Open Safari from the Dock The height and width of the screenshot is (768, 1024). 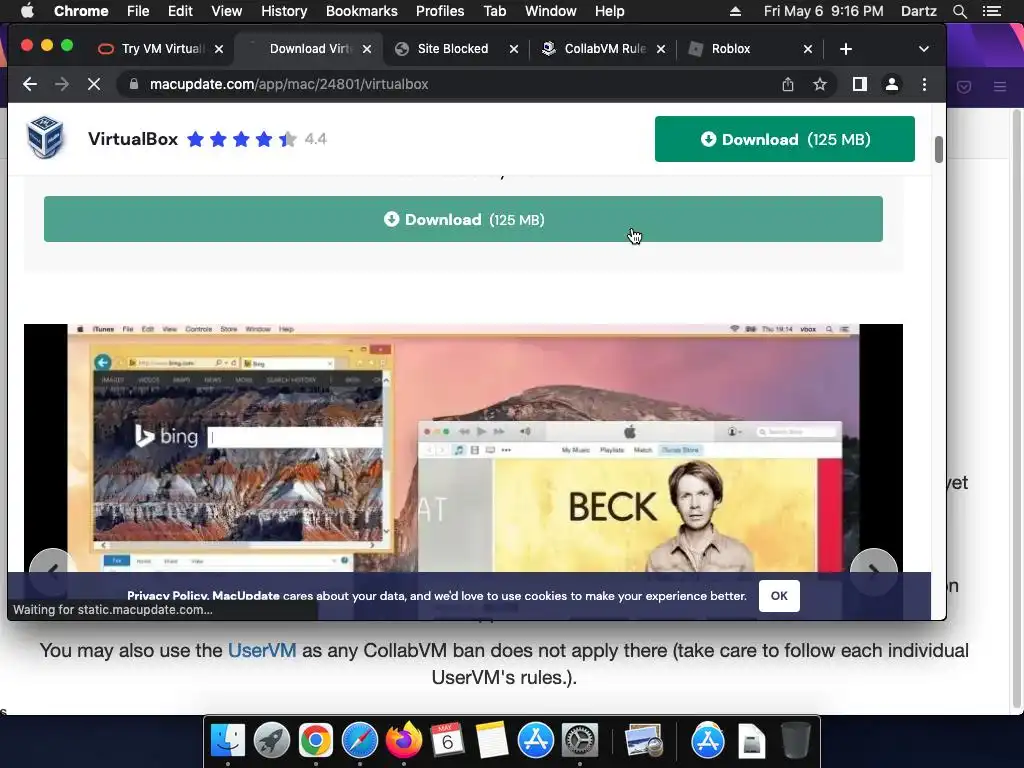click(360, 741)
